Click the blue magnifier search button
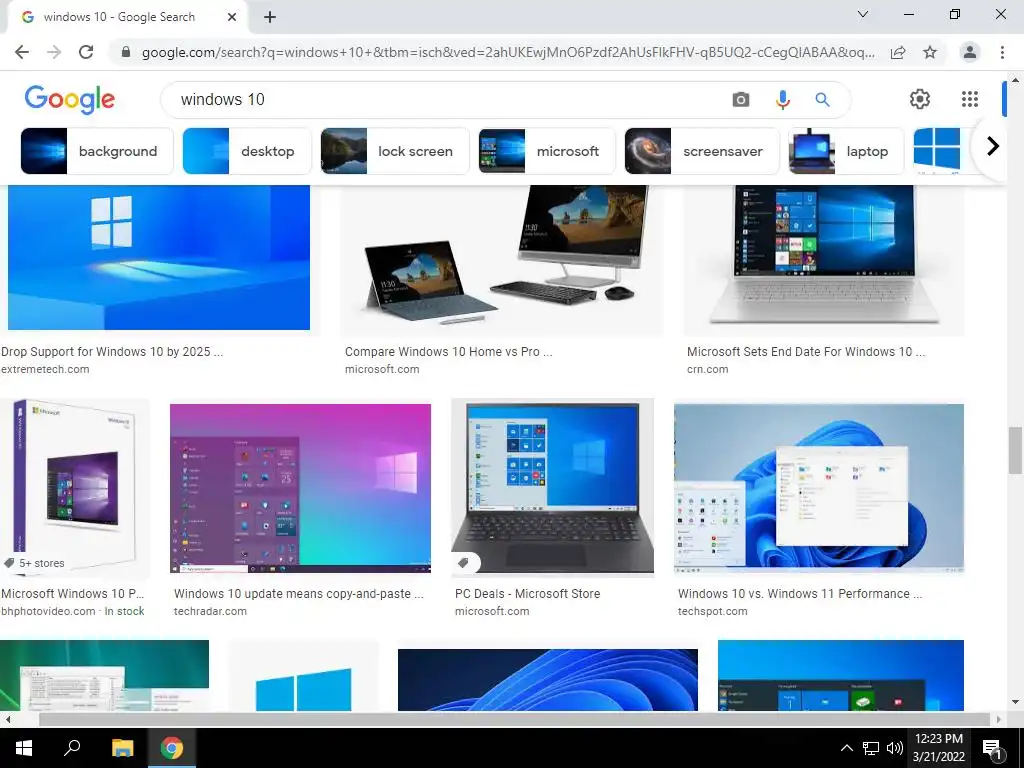This screenshot has width=1024, height=768. (822, 99)
